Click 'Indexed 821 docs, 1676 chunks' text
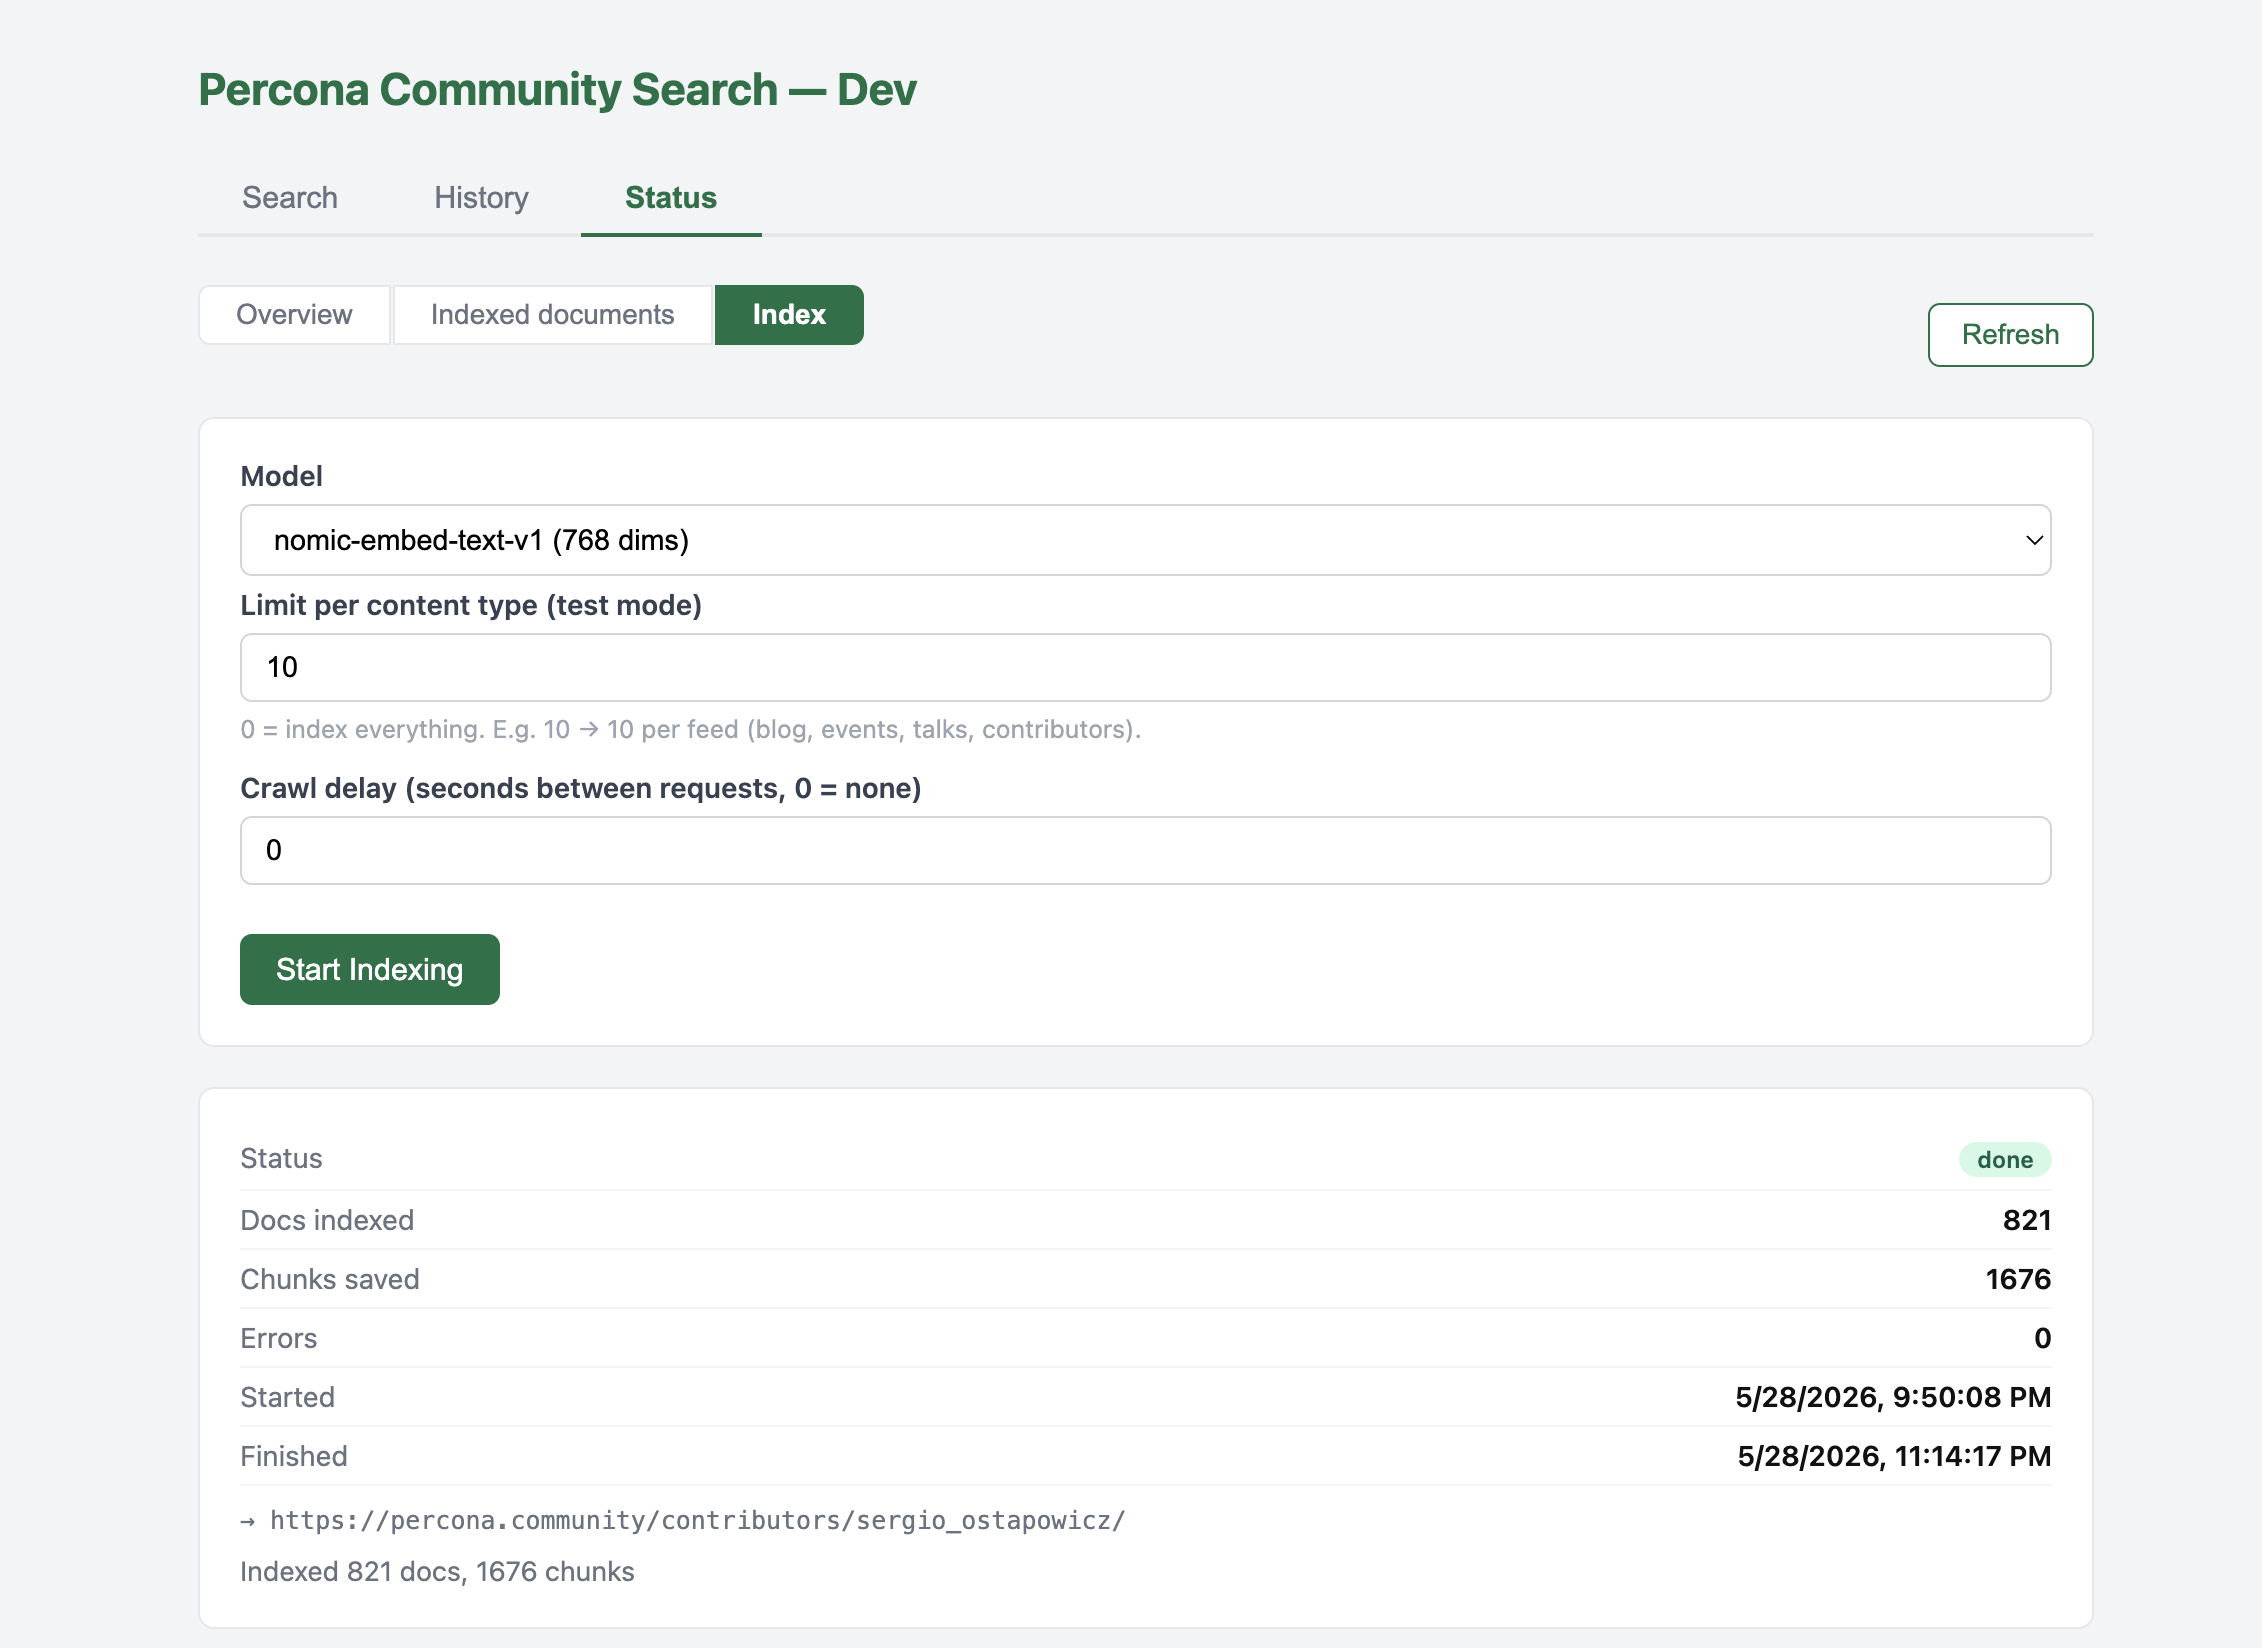 point(437,1571)
